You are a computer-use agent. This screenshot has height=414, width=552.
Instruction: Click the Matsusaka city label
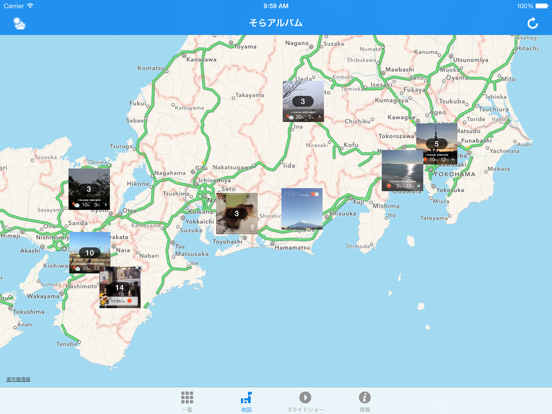tap(192, 254)
